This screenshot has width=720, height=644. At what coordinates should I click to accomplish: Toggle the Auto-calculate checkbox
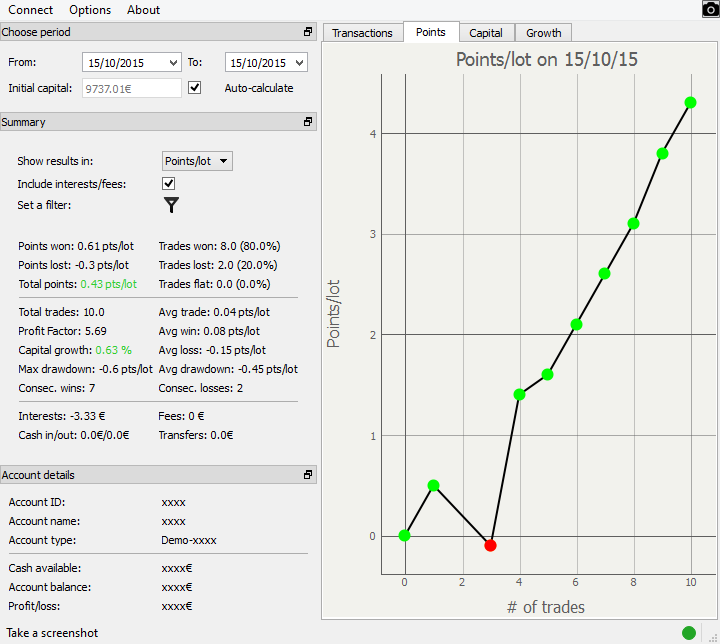[x=195, y=88]
